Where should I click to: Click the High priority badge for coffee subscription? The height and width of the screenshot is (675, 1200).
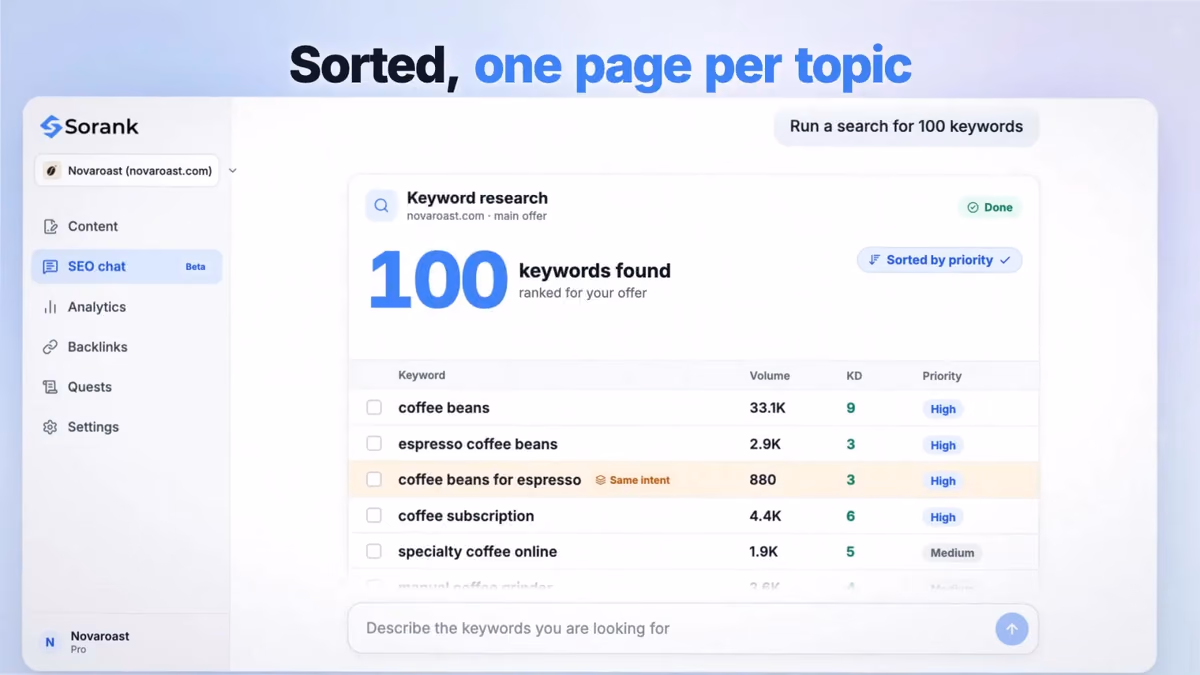(943, 517)
